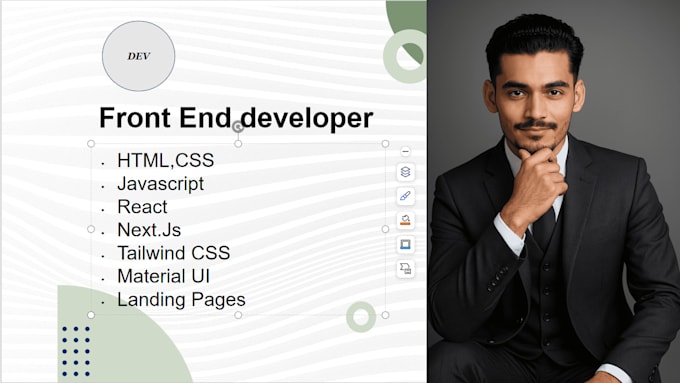Select the top-center resize handle of text box
The image size is (680, 383).
[x=238, y=144]
